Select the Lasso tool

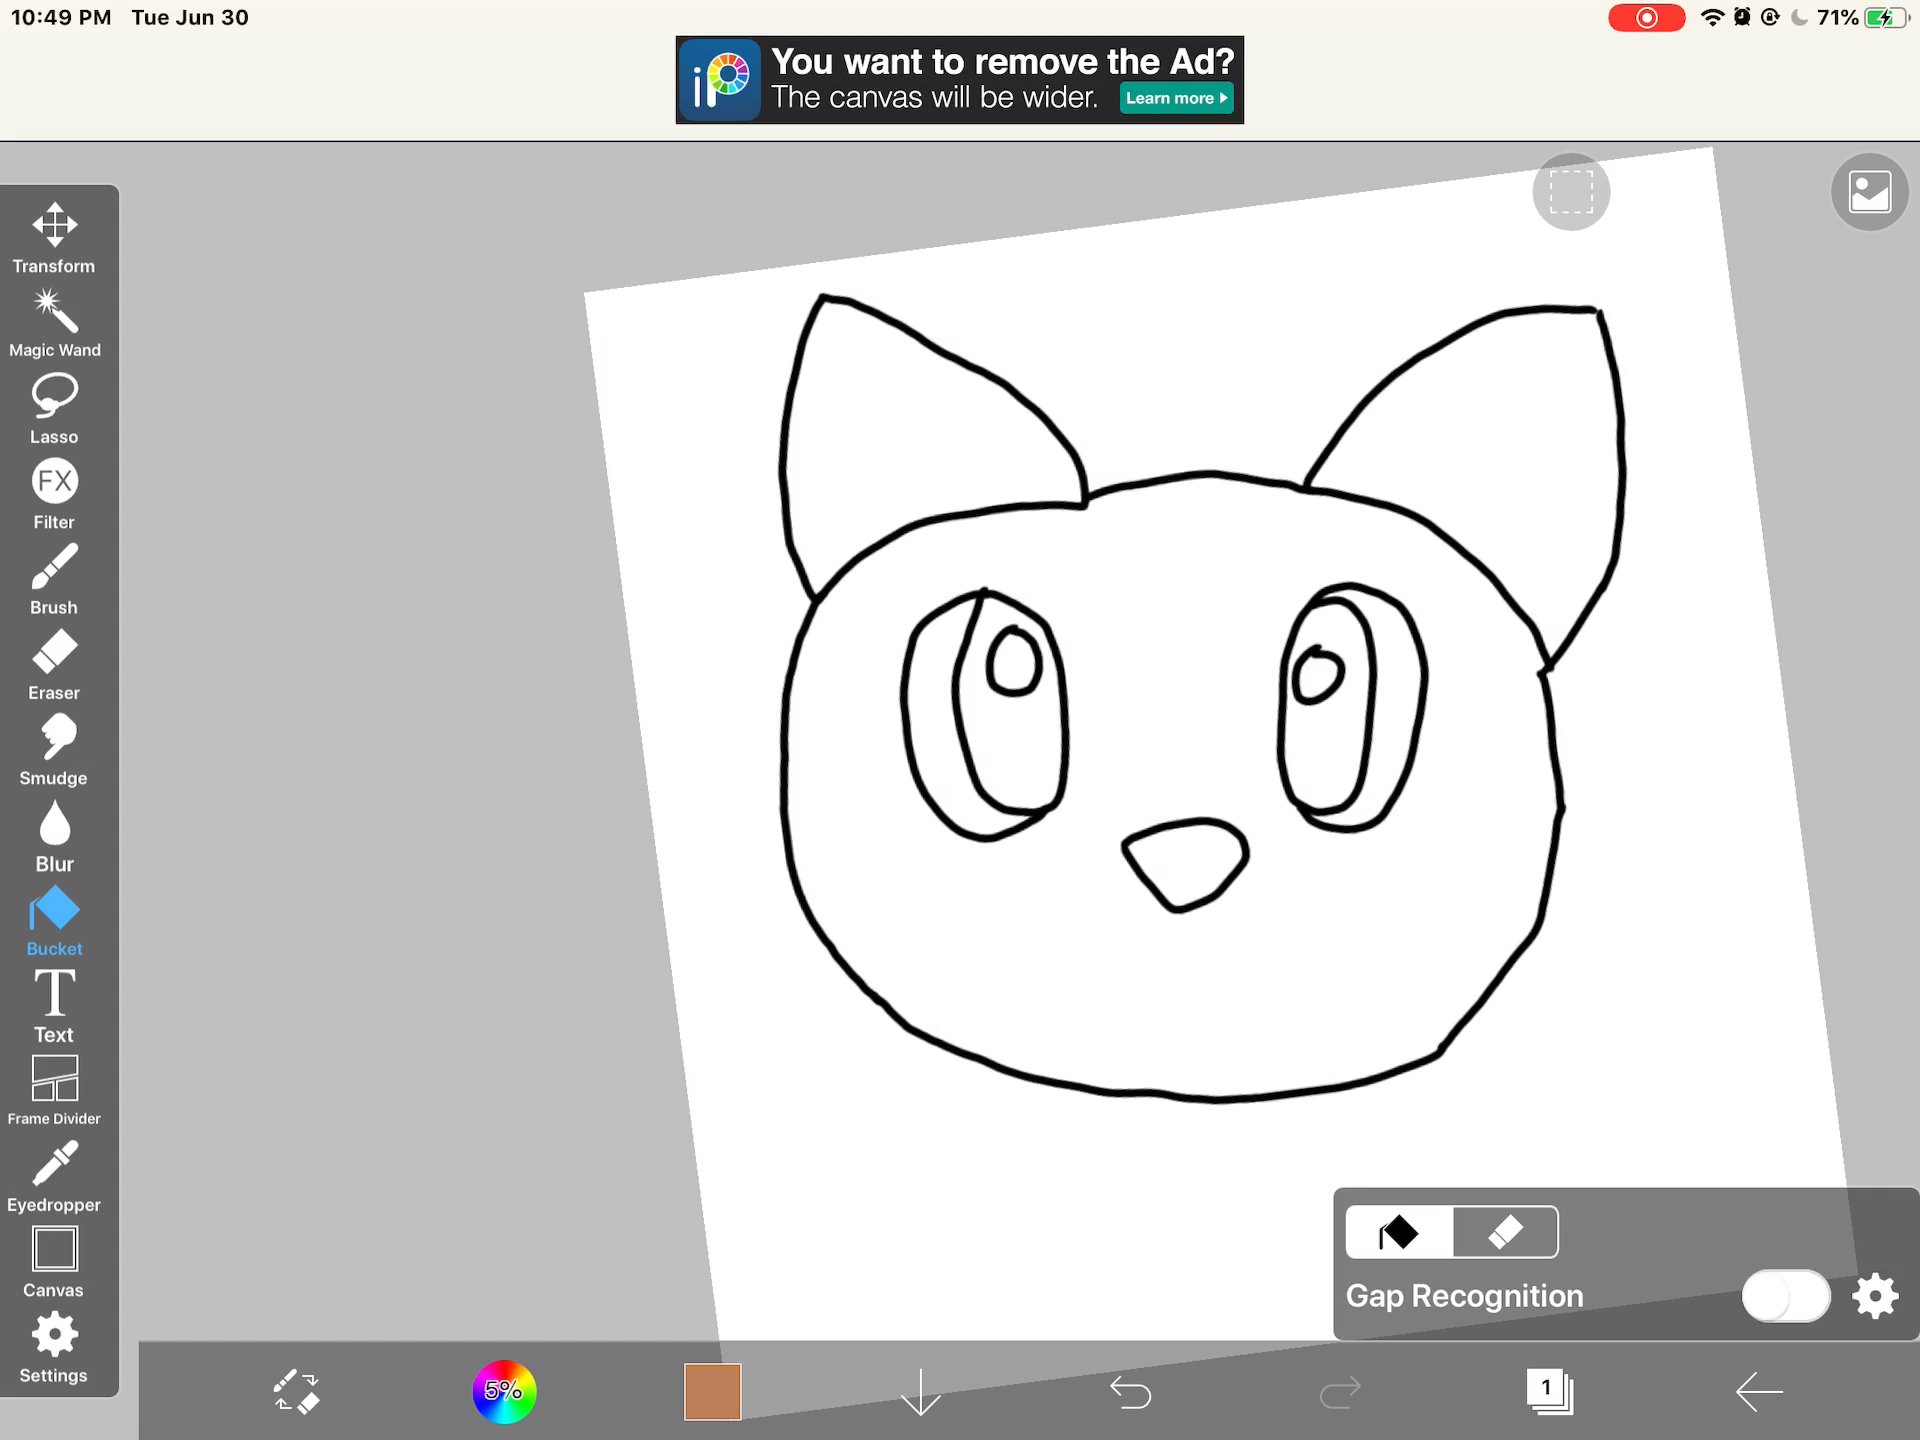(x=54, y=409)
